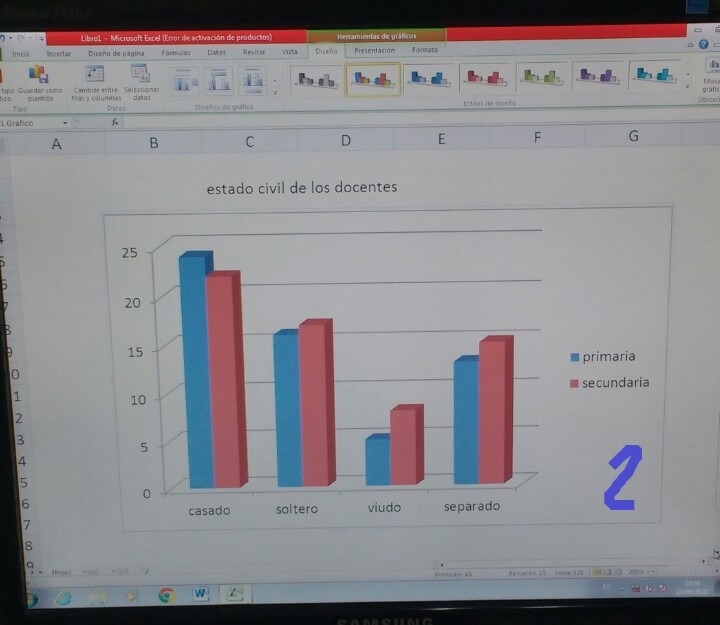Open Seleccionar datos dialog
This screenshot has width=720, height=625.
141,83
